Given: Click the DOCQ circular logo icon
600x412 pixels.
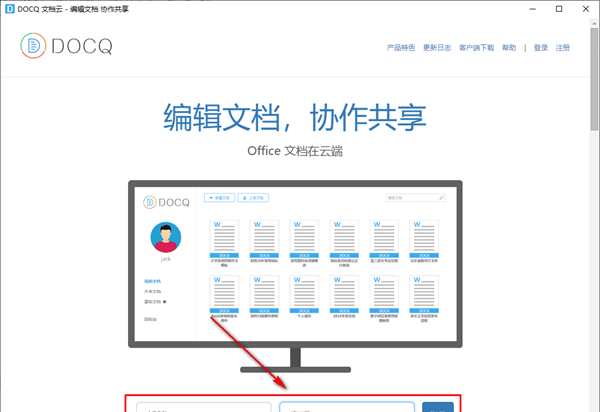Looking at the screenshot, I should (33, 46).
